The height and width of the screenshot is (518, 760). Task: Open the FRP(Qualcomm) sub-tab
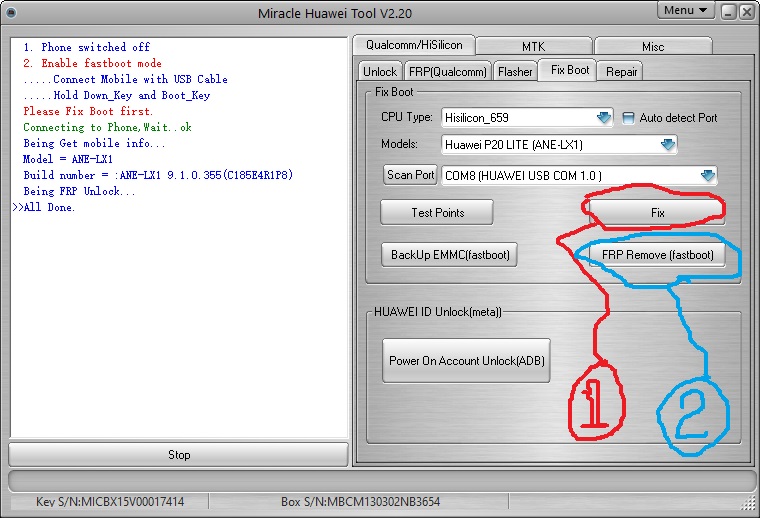click(447, 72)
